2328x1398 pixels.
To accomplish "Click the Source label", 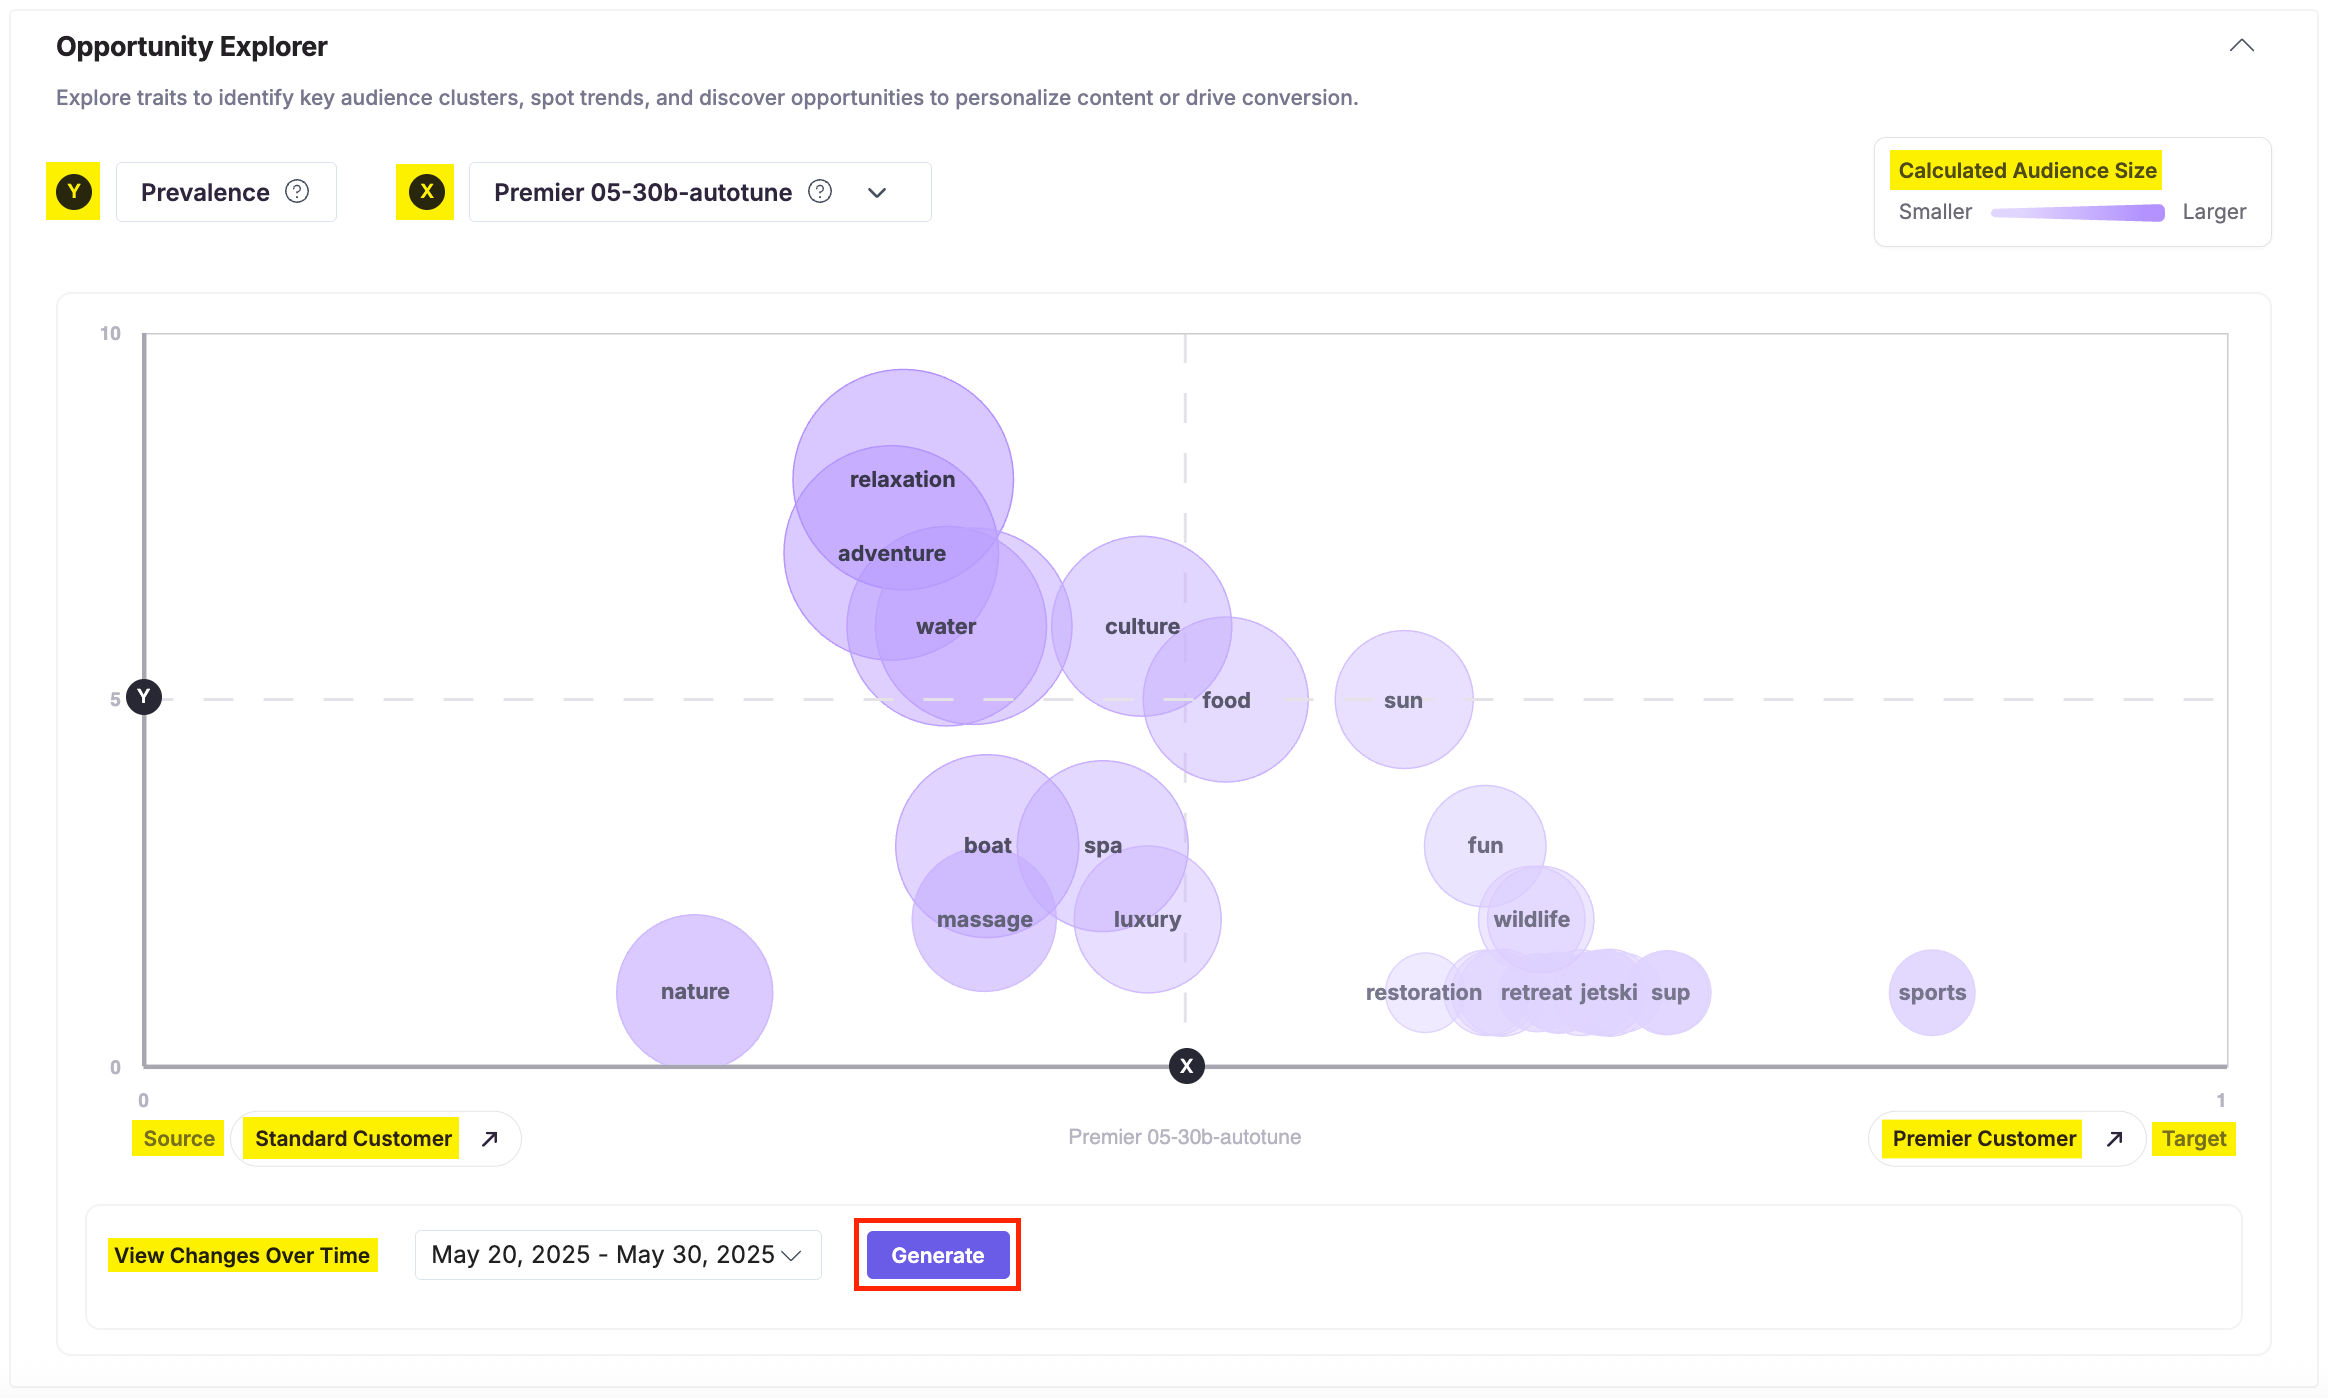I will [x=179, y=1138].
